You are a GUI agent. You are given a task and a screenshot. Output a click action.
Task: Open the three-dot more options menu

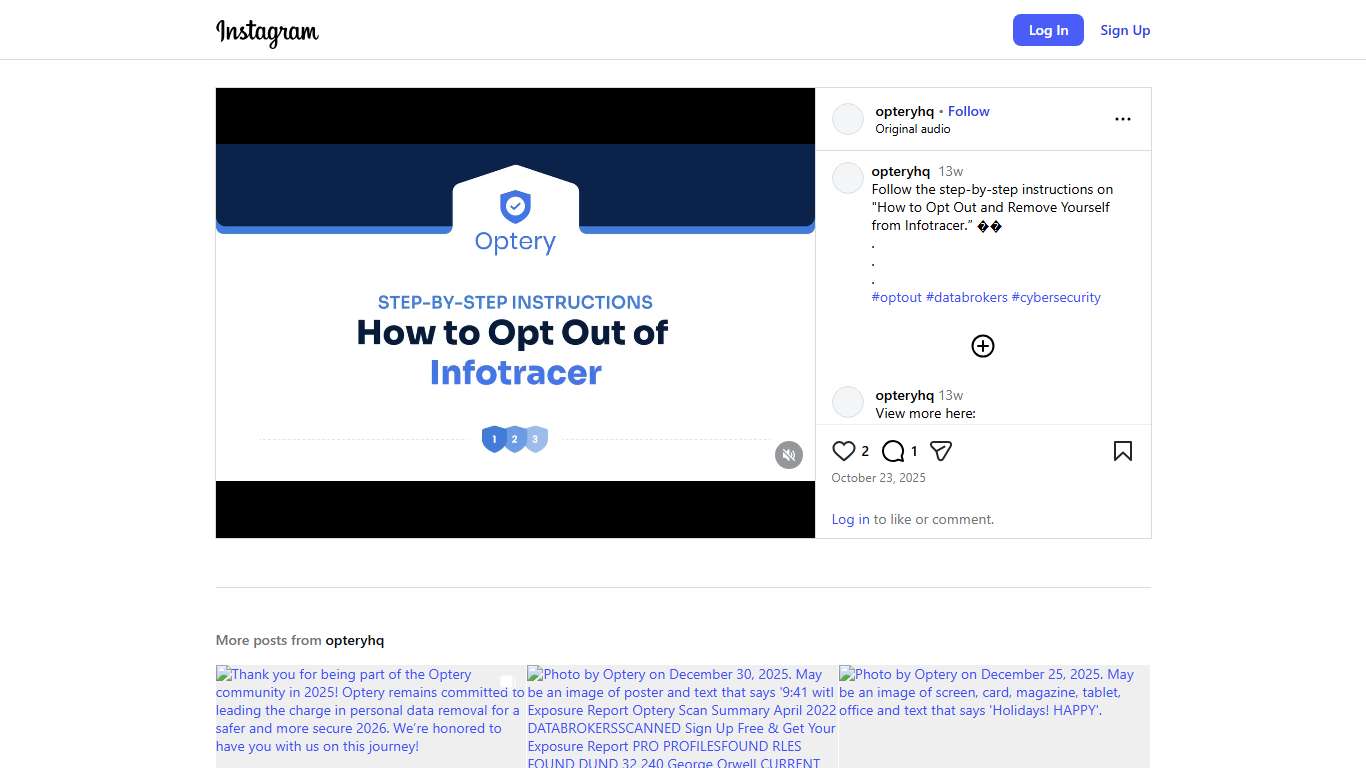[x=1122, y=119]
